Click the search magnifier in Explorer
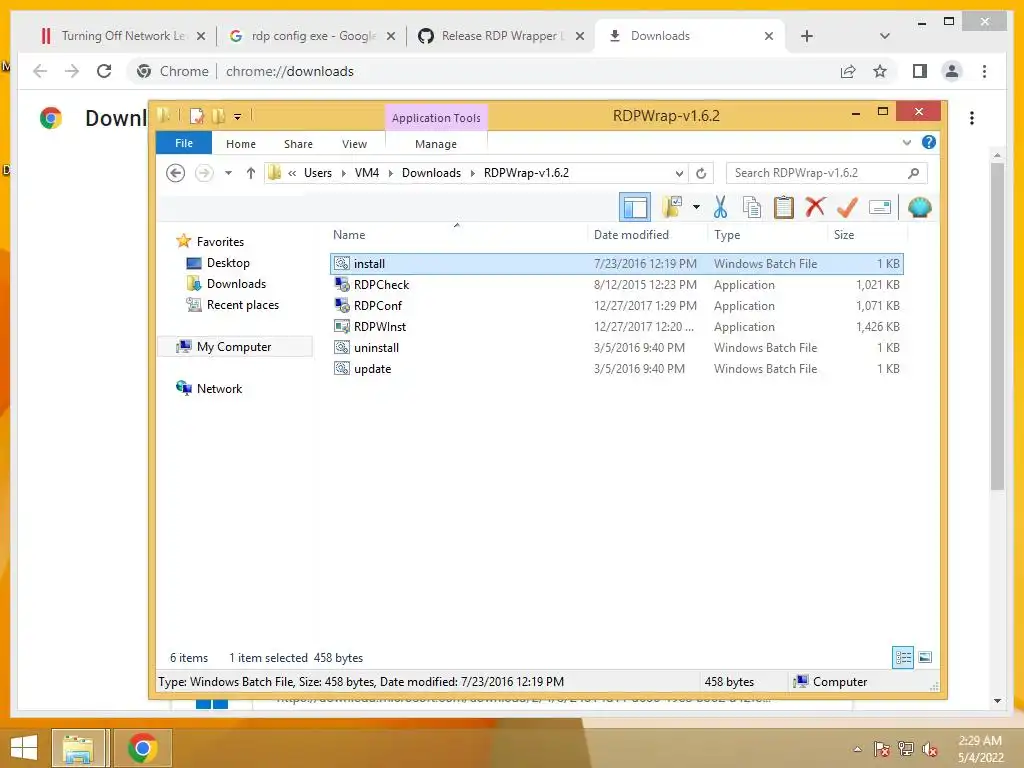Screen dimensions: 1024x768 [914, 173]
